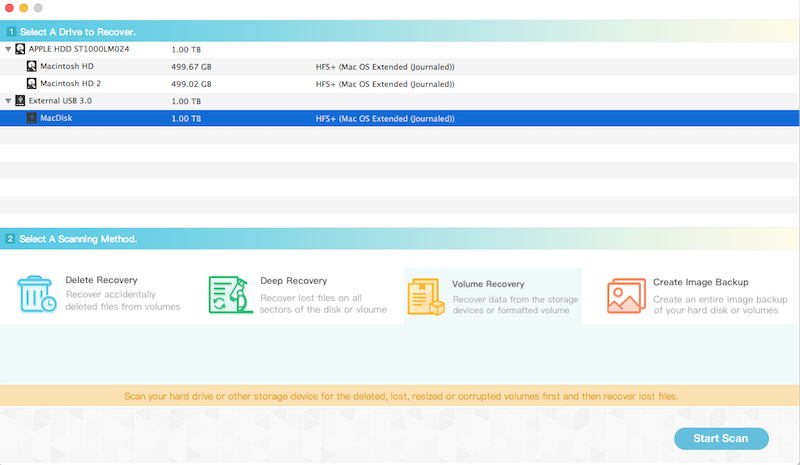Click the 'Create an entire image backup' description
The width and height of the screenshot is (800, 465).
click(x=720, y=305)
